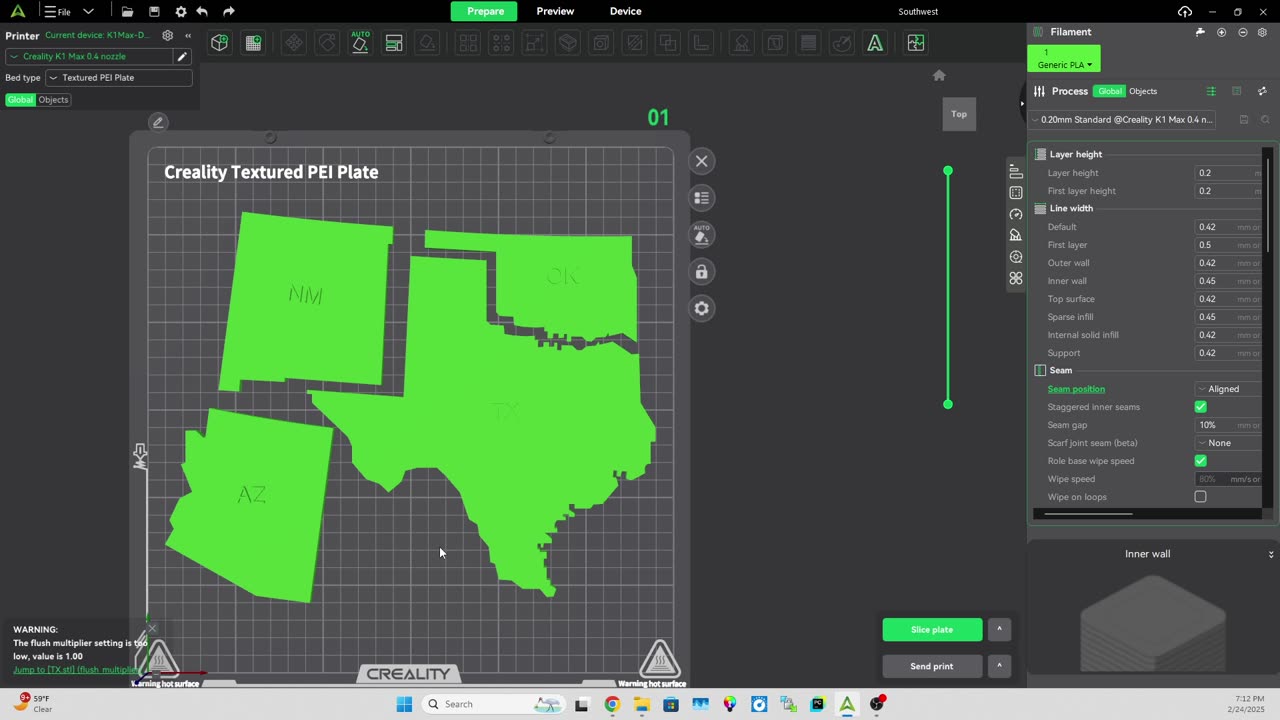Switch left panel to Objects mode
Image resolution: width=1280 pixels, height=720 pixels.
coord(53,100)
